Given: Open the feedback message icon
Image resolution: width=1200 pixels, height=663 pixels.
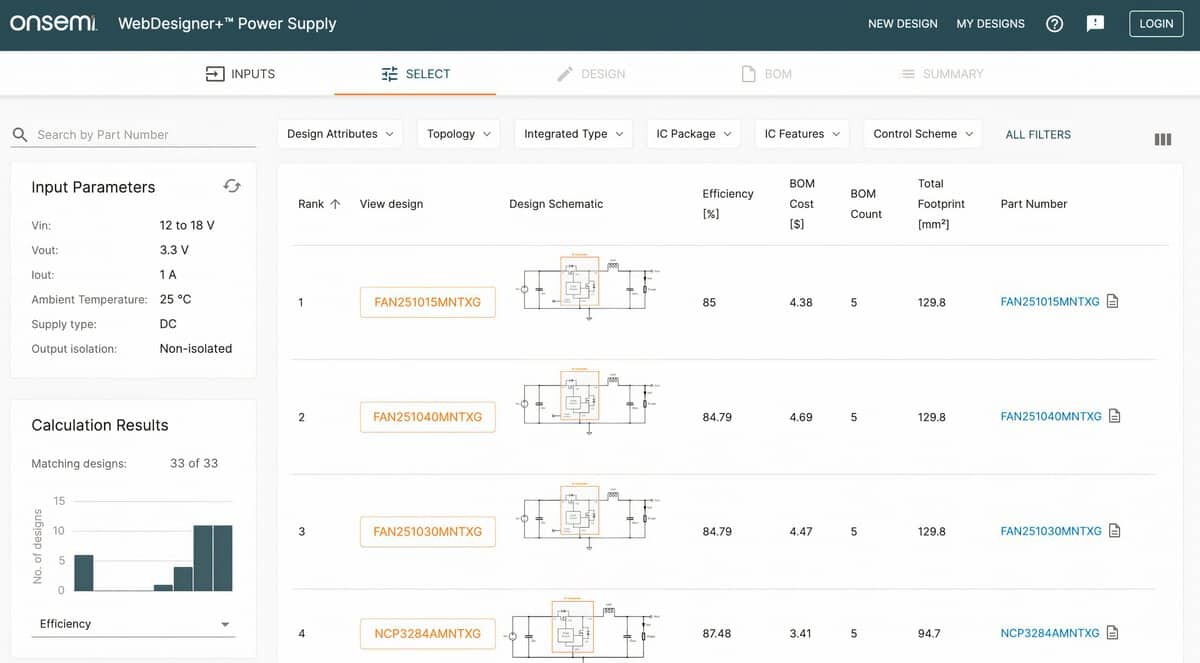Looking at the screenshot, I should [1095, 23].
